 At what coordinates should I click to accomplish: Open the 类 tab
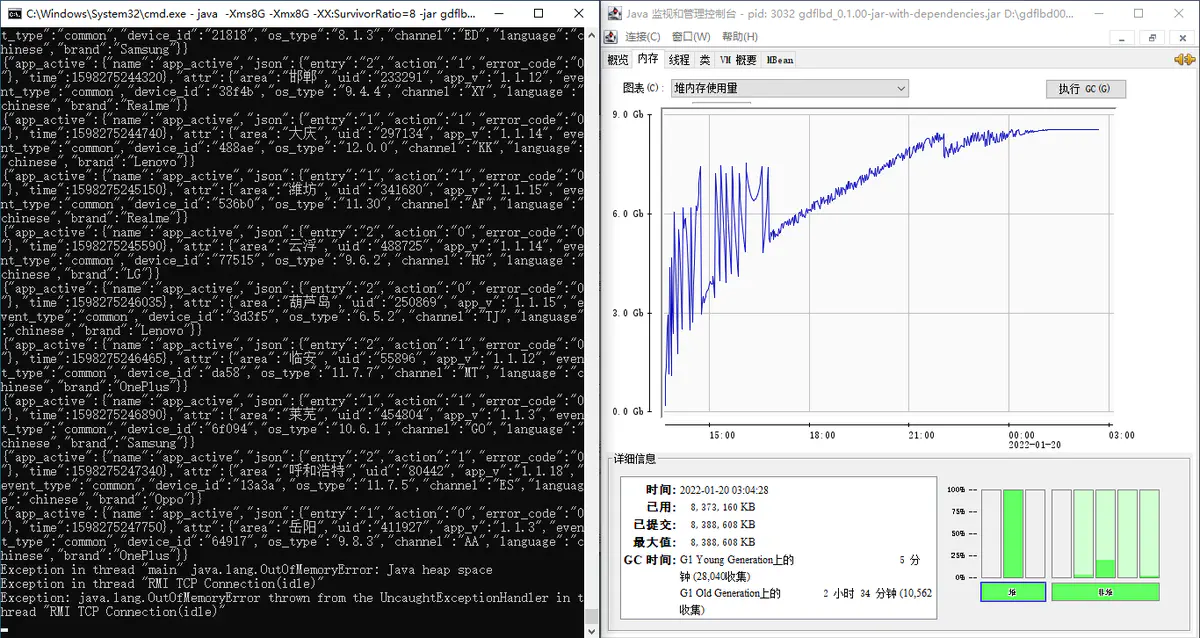(x=704, y=60)
